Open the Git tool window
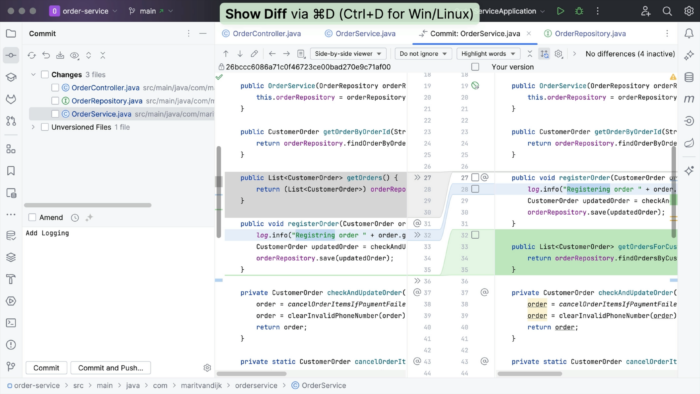The width and height of the screenshot is (700, 394). [x=11, y=366]
